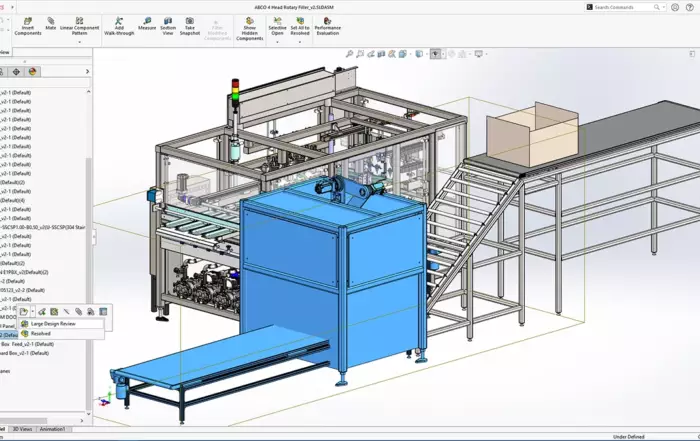The width and height of the screenshot is (700, 441).
Task: Click the tree's horizontal scrollbar thumb
Action: (23, 420)
